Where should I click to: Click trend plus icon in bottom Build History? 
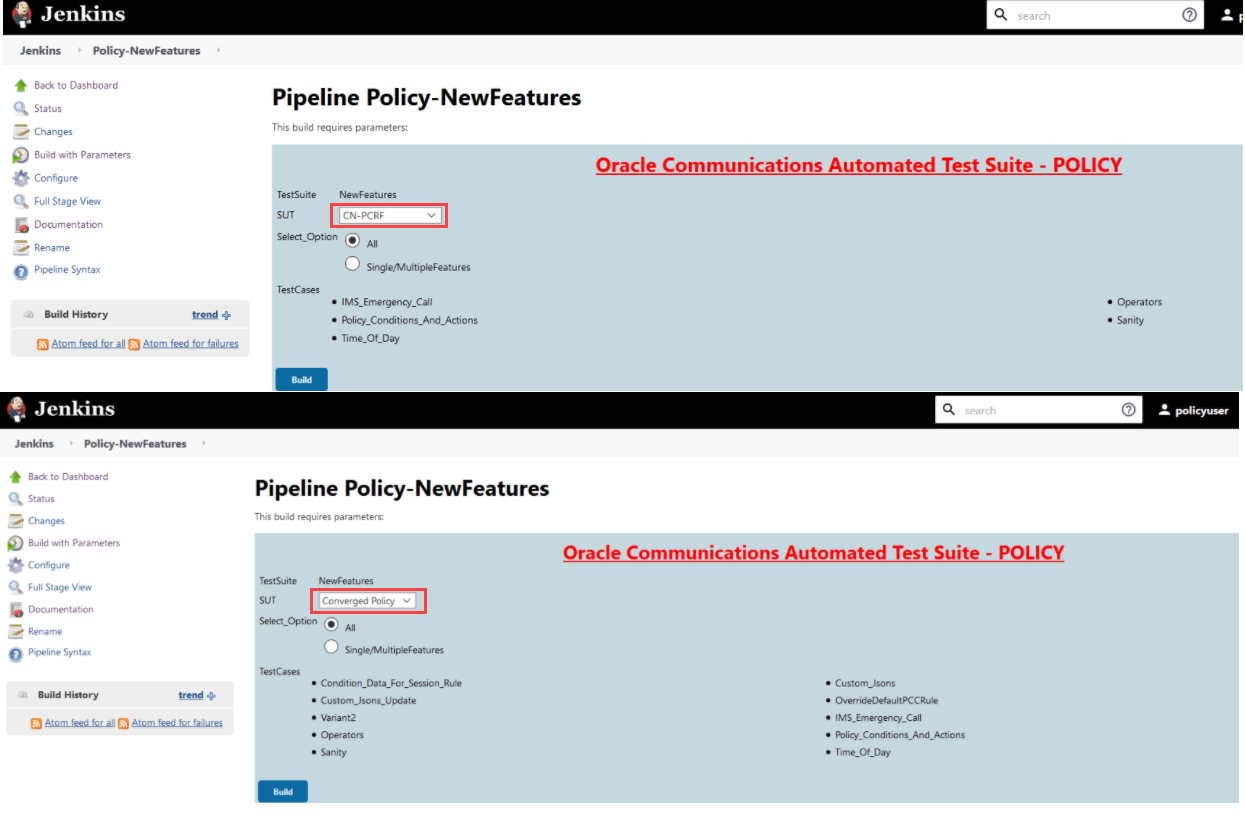212,696
